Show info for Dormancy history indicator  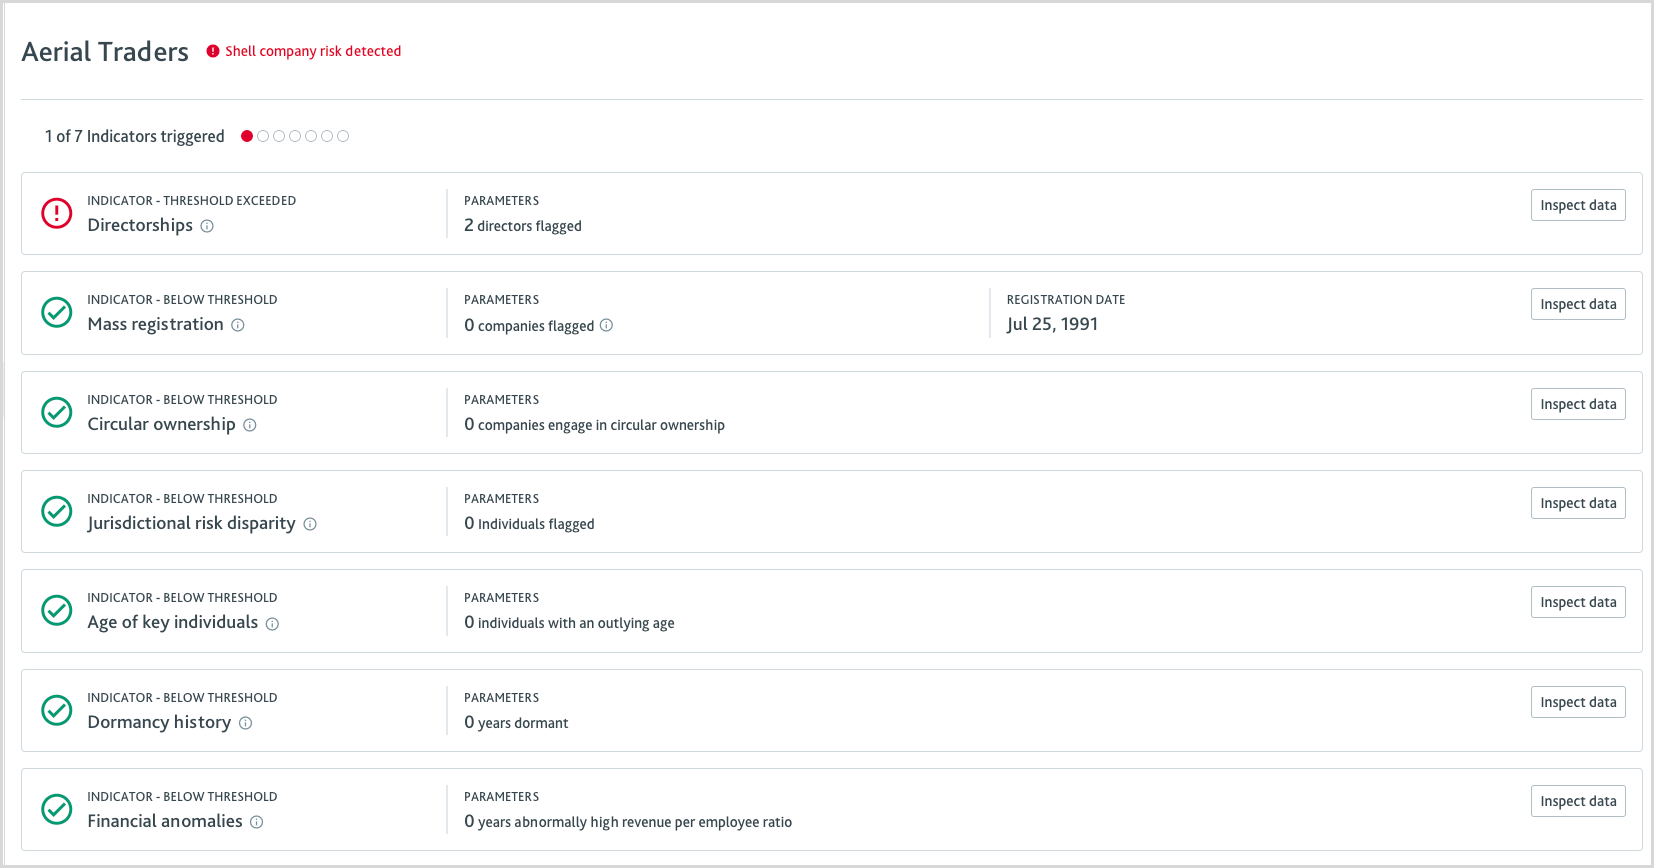(x=246, y=723)
